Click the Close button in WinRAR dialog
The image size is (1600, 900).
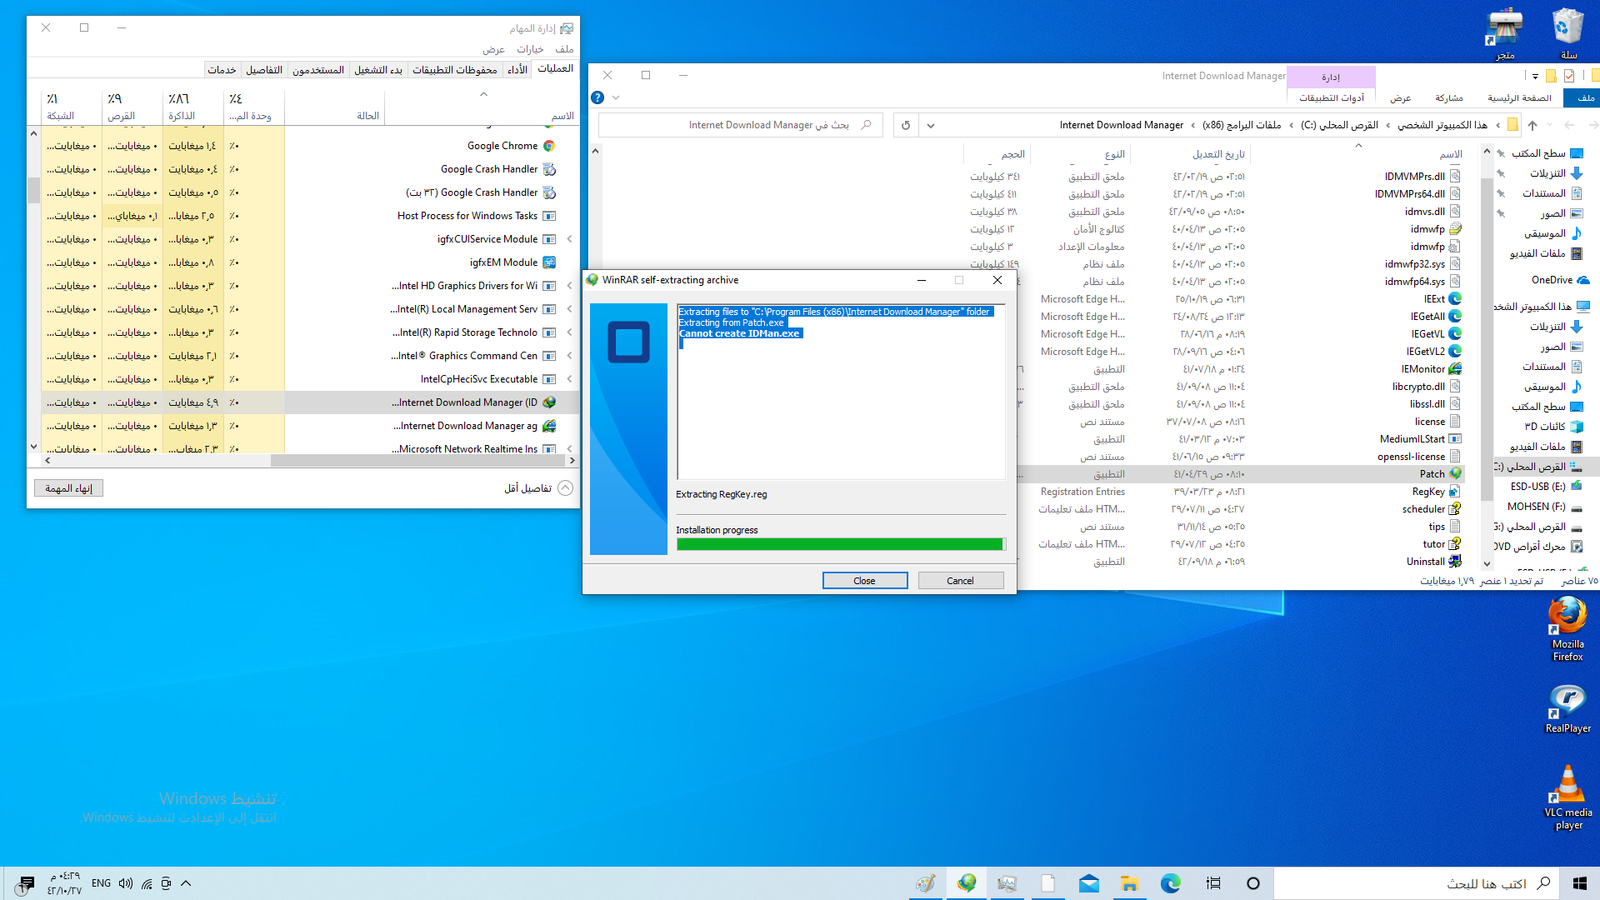(865, 580)
